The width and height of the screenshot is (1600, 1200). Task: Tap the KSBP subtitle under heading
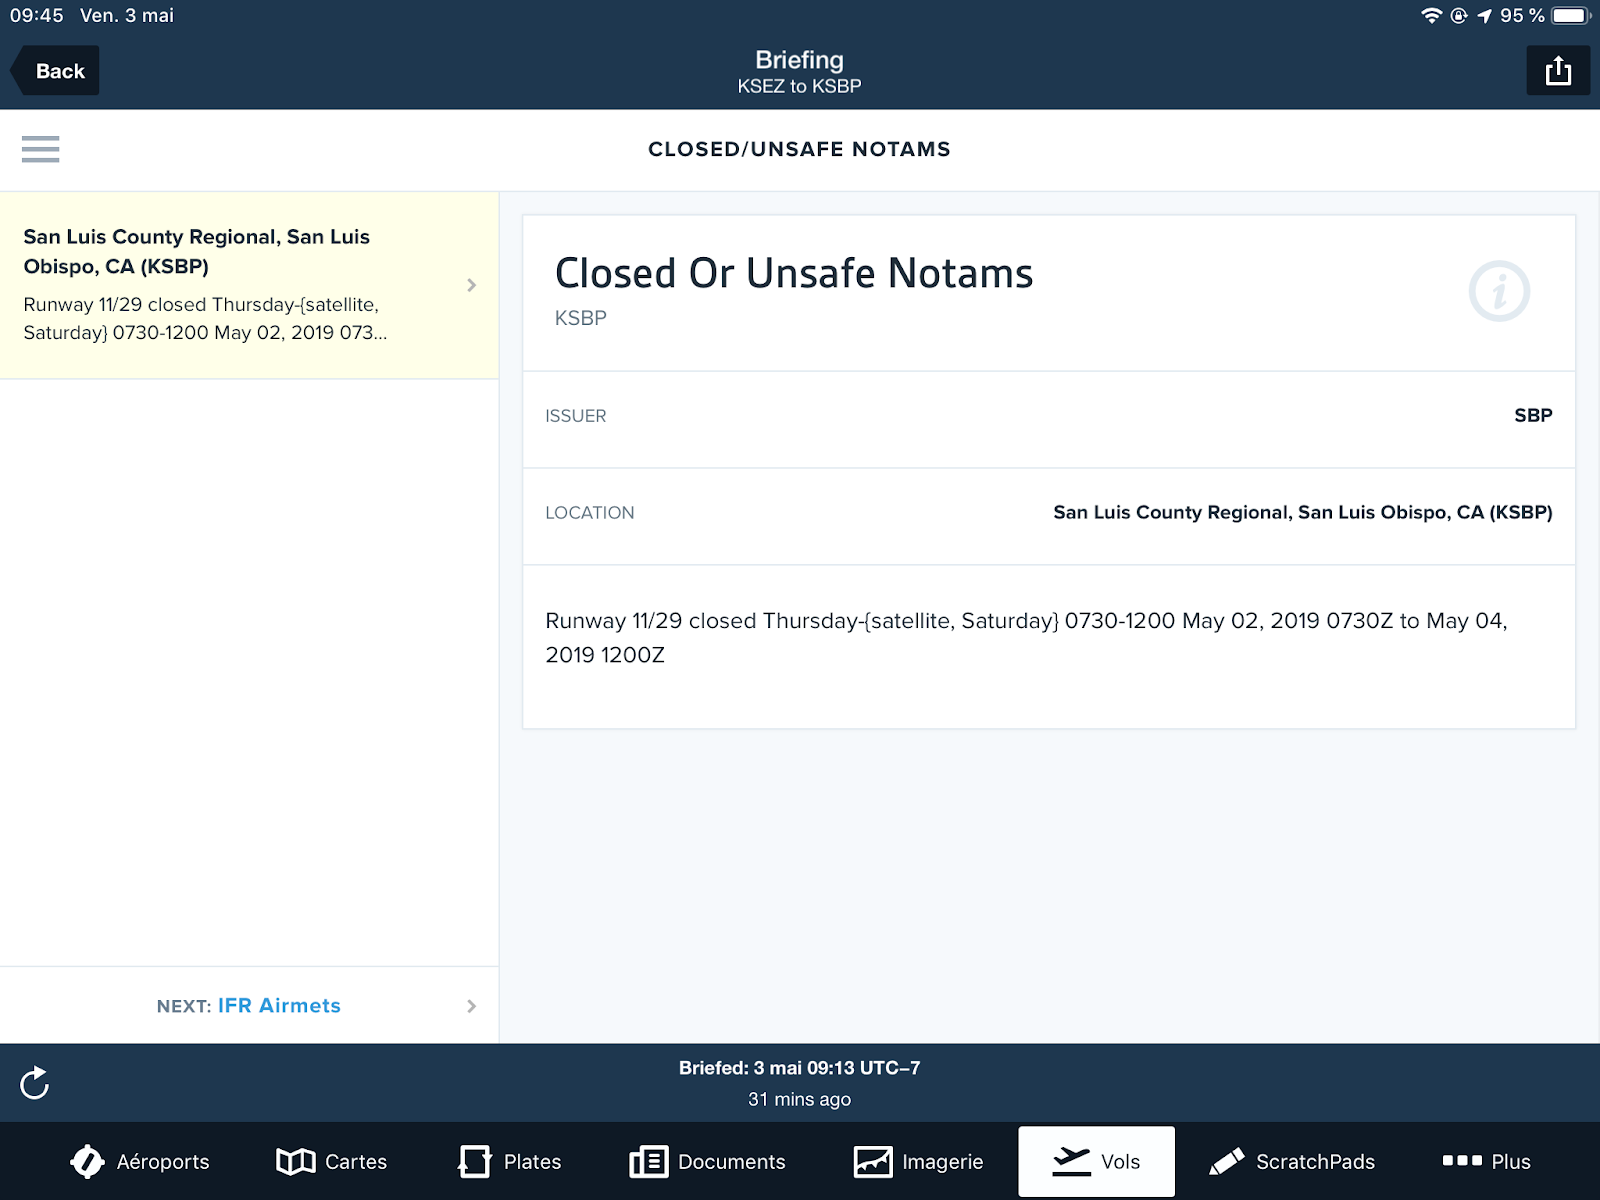tap(581, 318)
